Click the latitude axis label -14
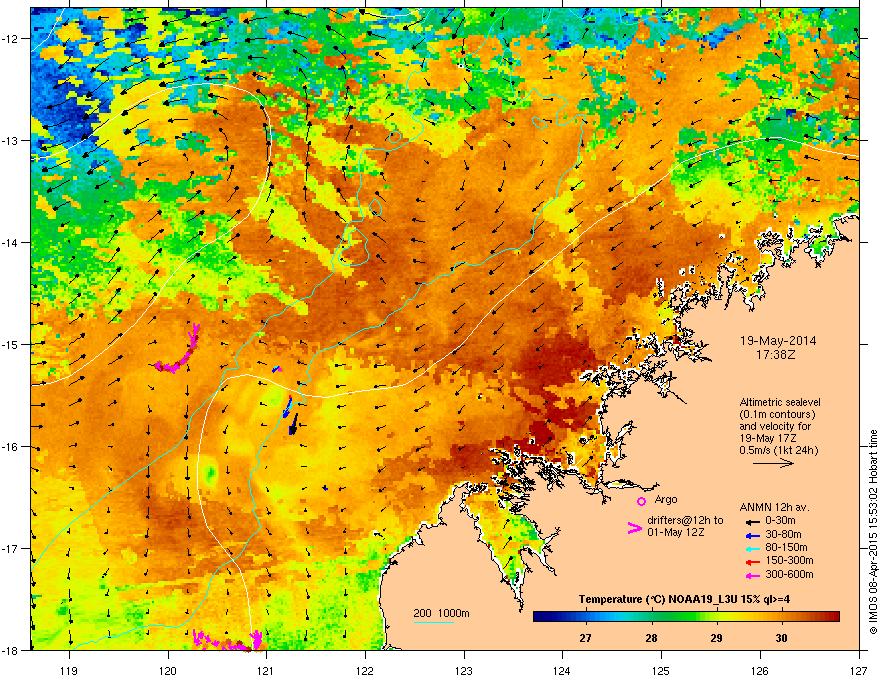This screenshot has height=680, width=880. (10, 243)
